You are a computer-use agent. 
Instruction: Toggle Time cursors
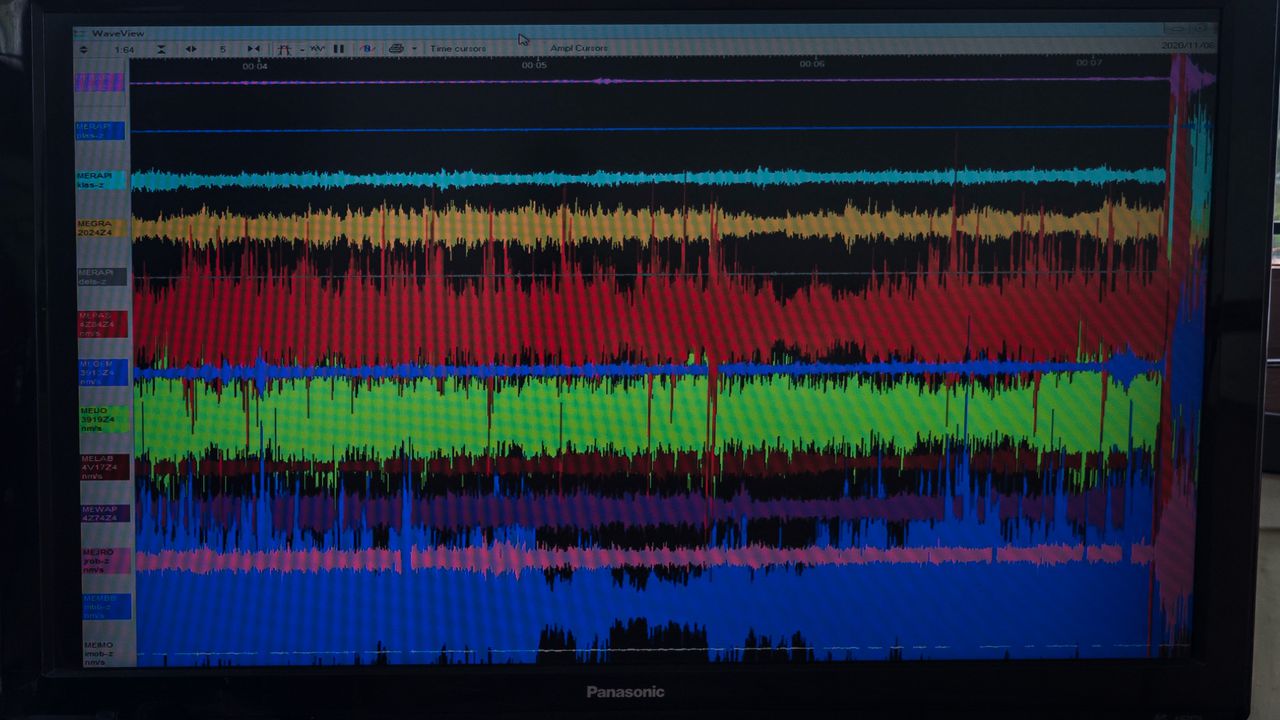(x=457, y=49)
